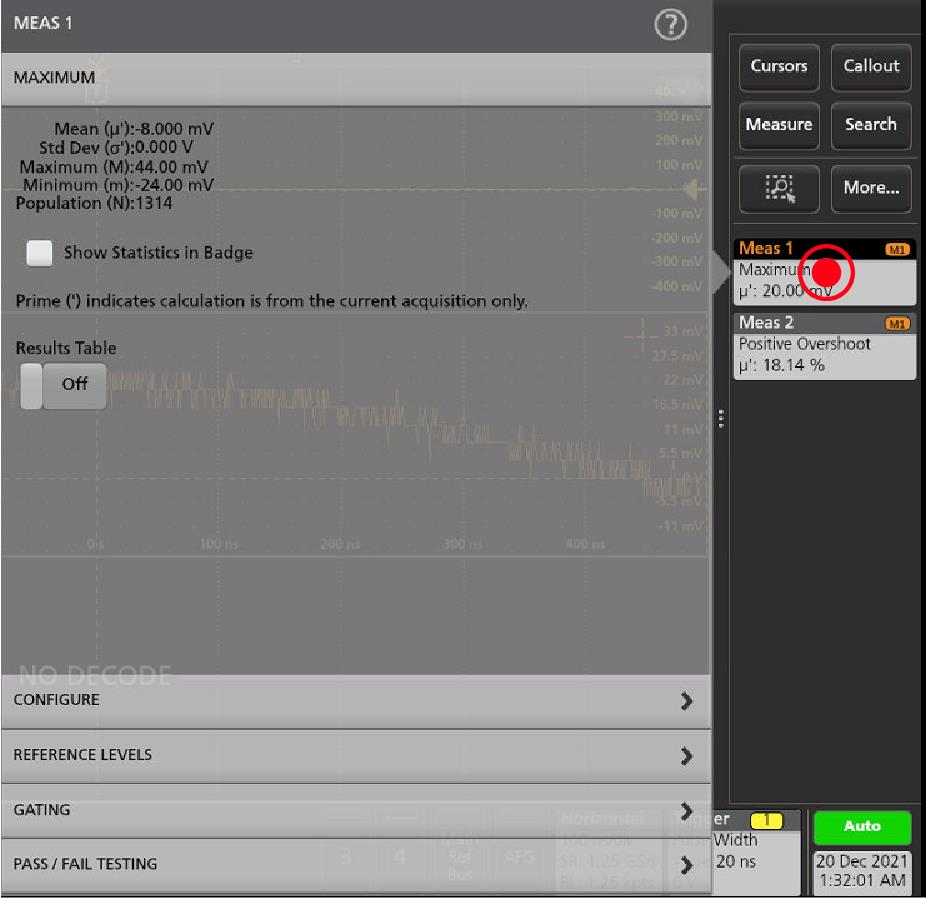This screenshot has width=926, height=898.
Task: Click the M1 tag on Meas 2 badge
Action: tap(897, 323)
